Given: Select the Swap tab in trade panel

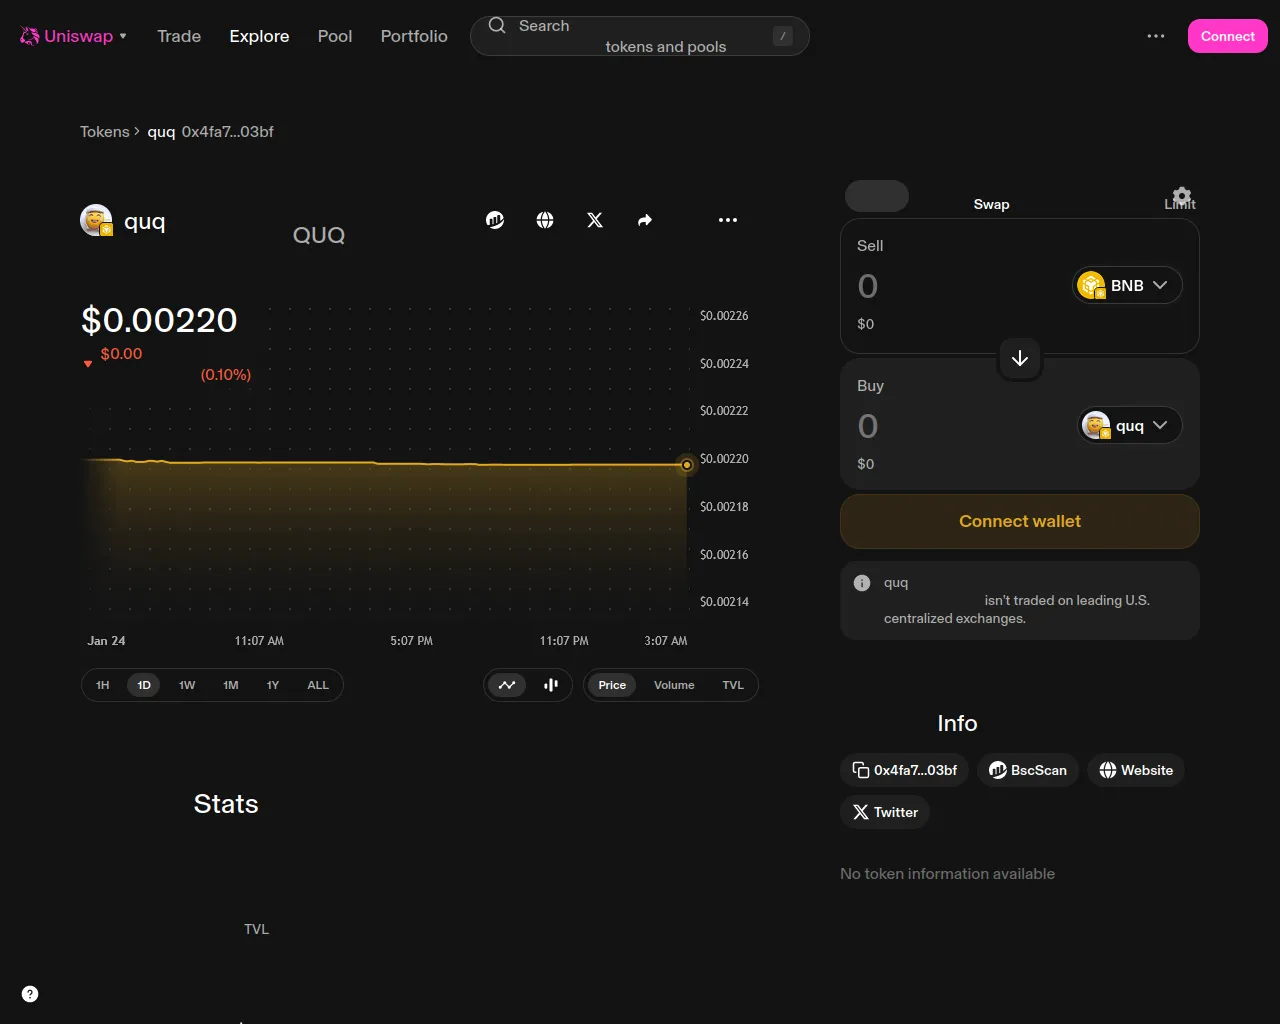Looking at the screenshot, I should pyautogui.click(x=992, y=204).
